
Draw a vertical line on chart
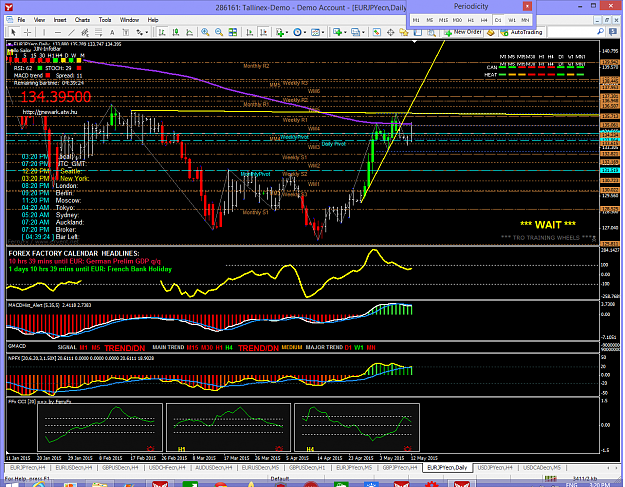coord(44,32)
